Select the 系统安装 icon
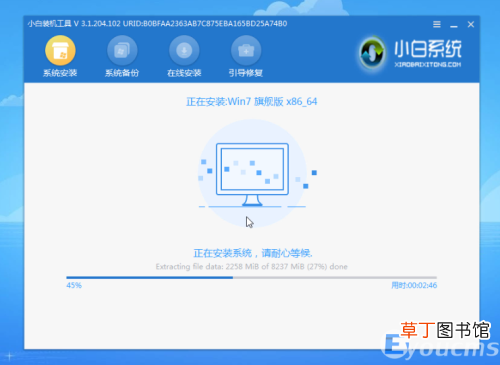The width and height of the screenshot is (500, 365). click(x=60, y=50)
